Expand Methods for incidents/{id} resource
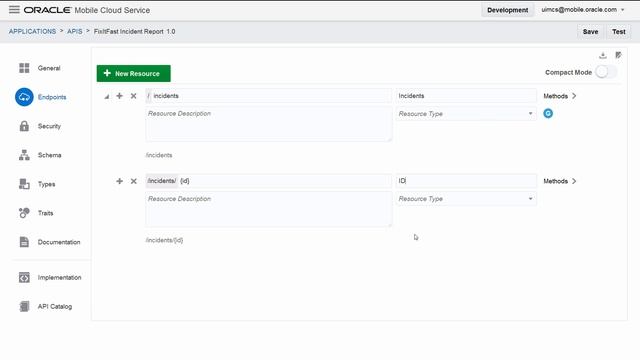Image resolution: width=640 pixels, height=360 pixels. 560,181
